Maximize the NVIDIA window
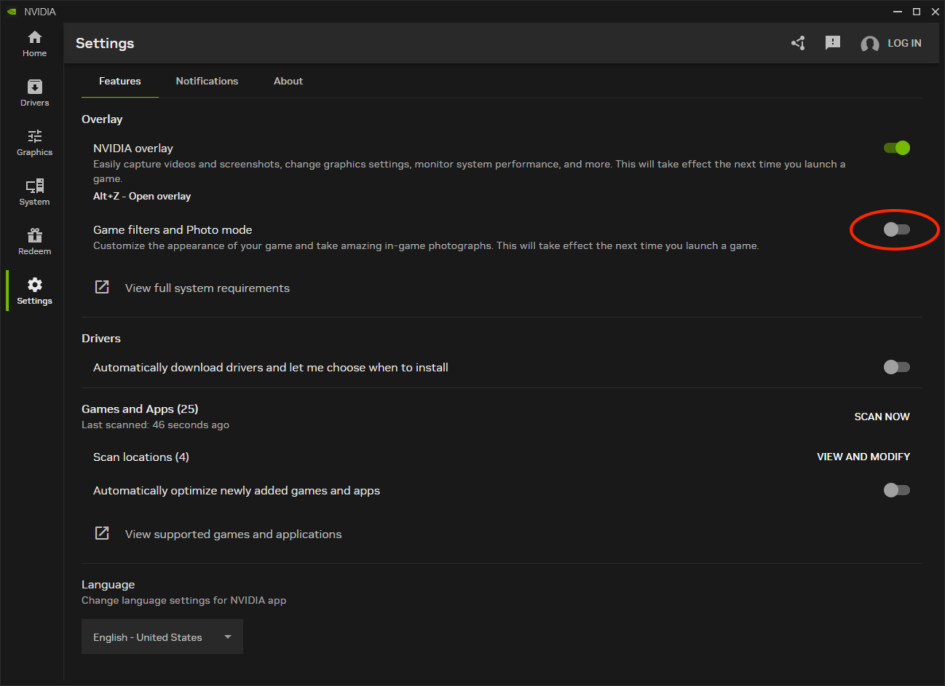Viewport: 945px width, 686px height. pyautogui.click(x=916, y=11)
